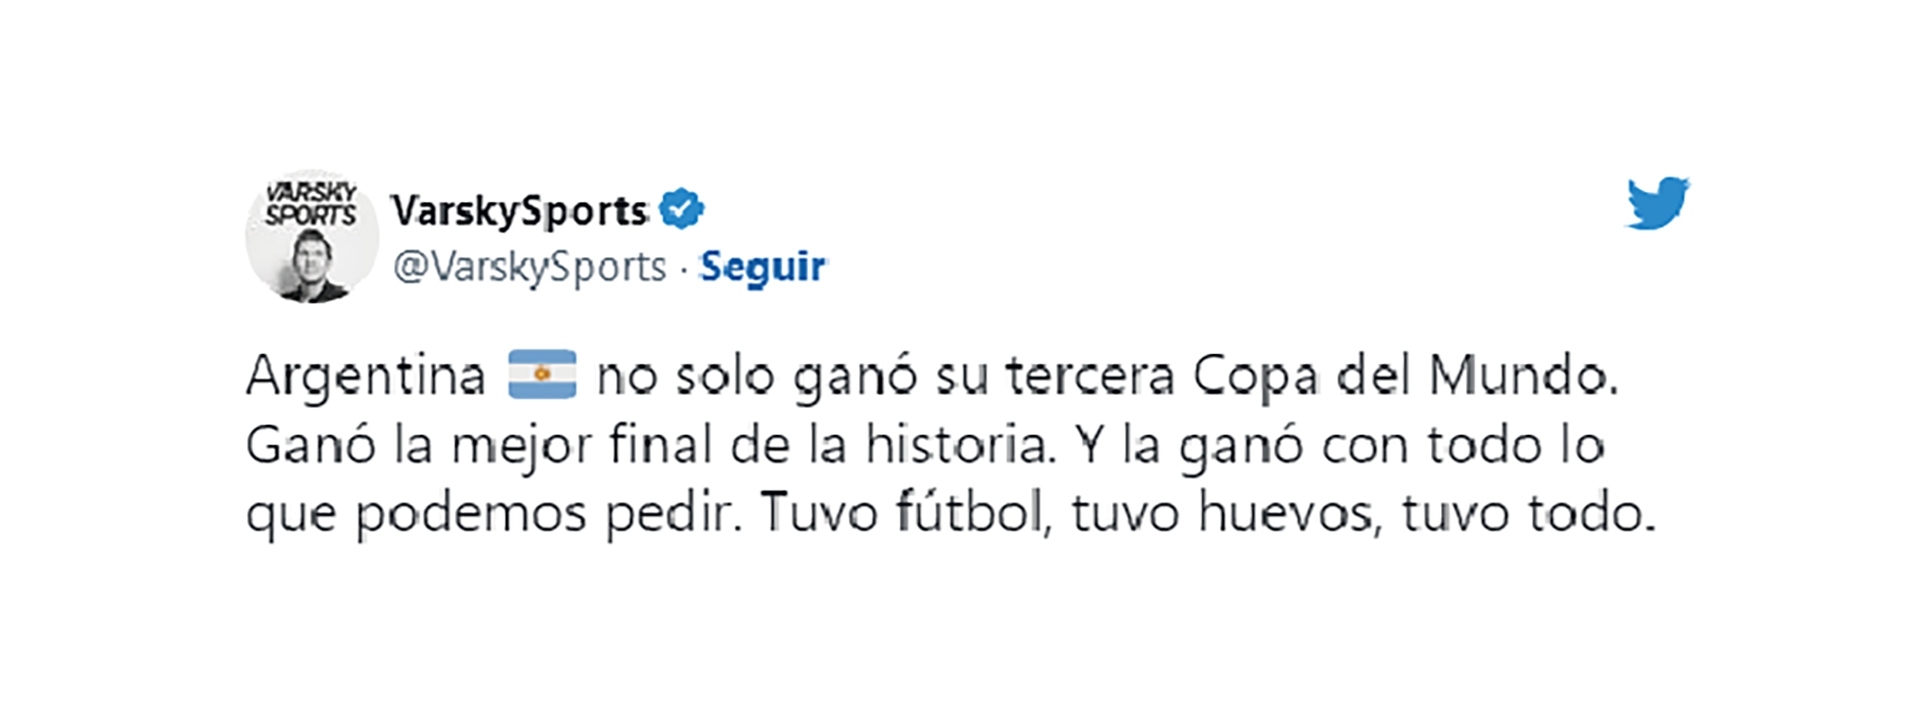Click the word "Argentina" in the tweet
This screenshot has height=718, width=1920.
(x=366, y=377)
